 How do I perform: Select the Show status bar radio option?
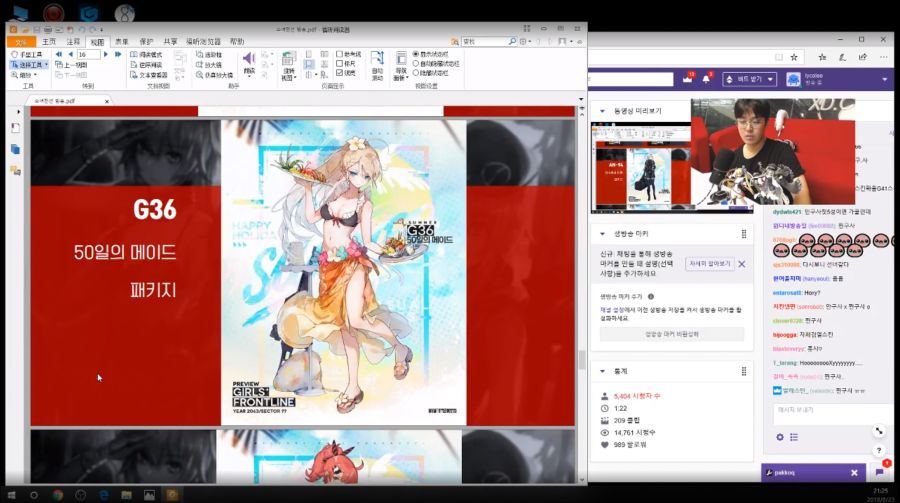click(430, 55)
